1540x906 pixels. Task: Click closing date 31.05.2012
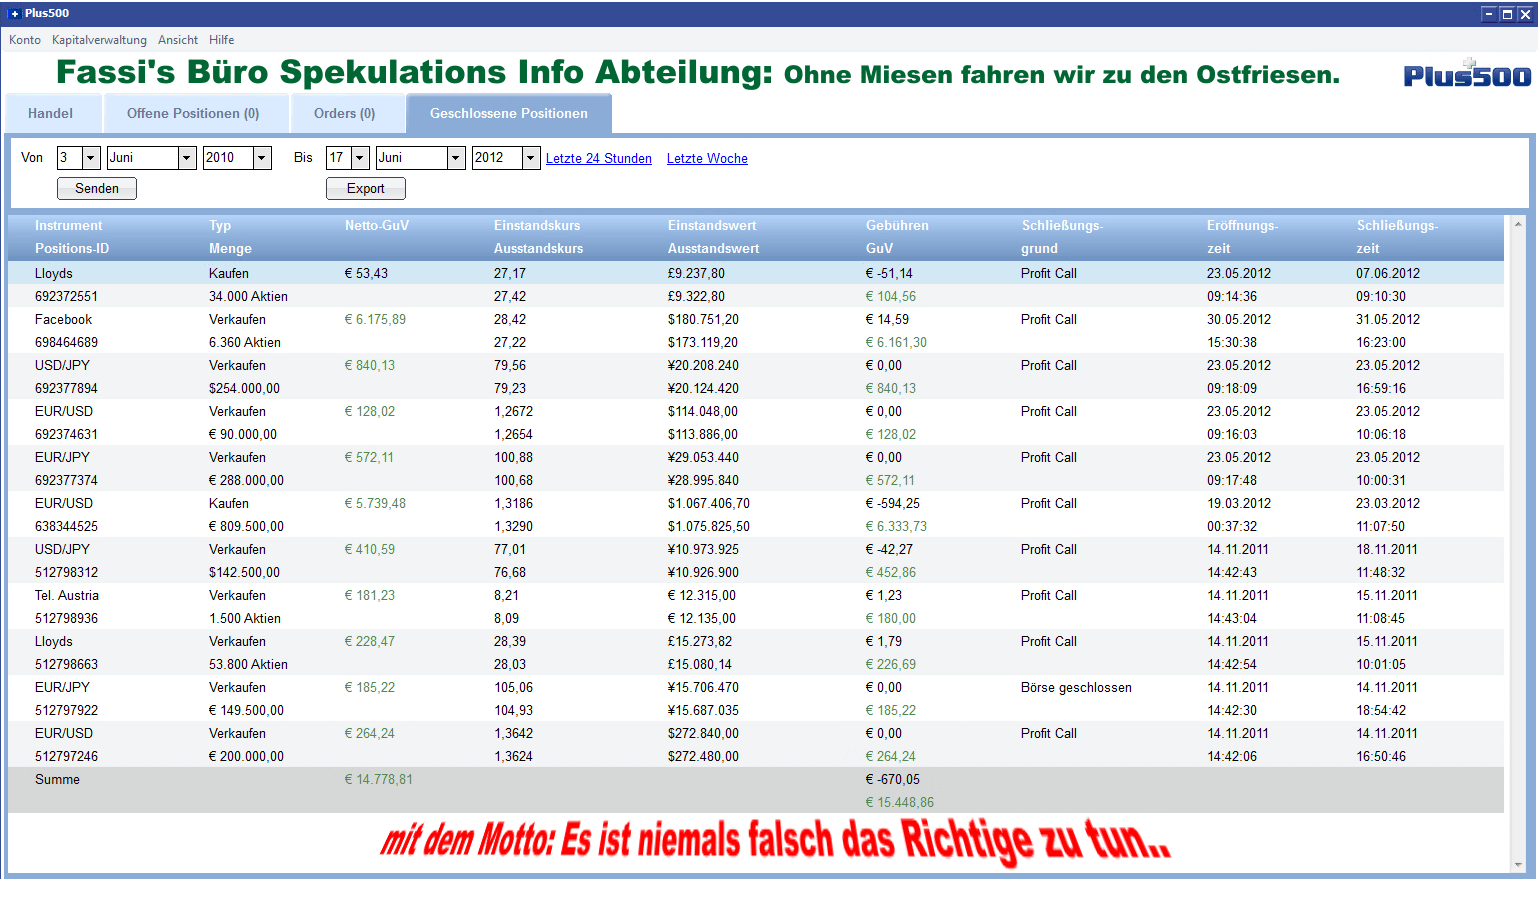tap(1388, 319)
